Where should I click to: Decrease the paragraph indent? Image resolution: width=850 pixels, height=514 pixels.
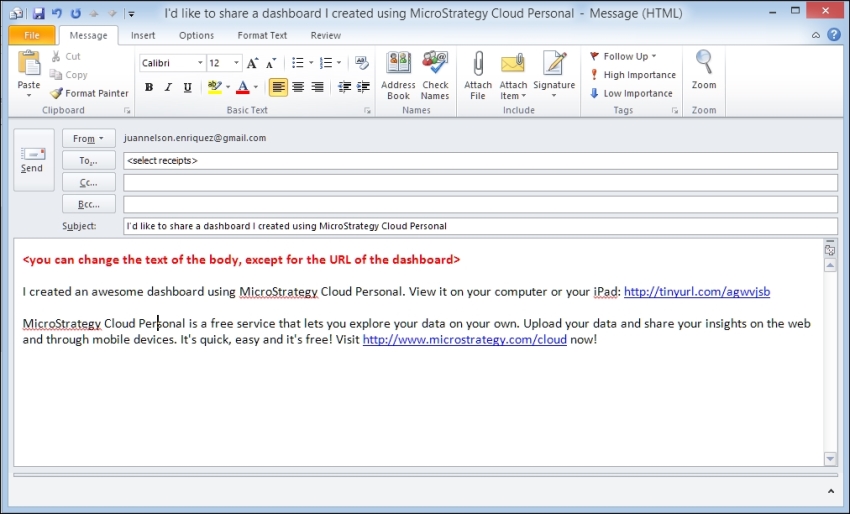(x=344, y=87)
